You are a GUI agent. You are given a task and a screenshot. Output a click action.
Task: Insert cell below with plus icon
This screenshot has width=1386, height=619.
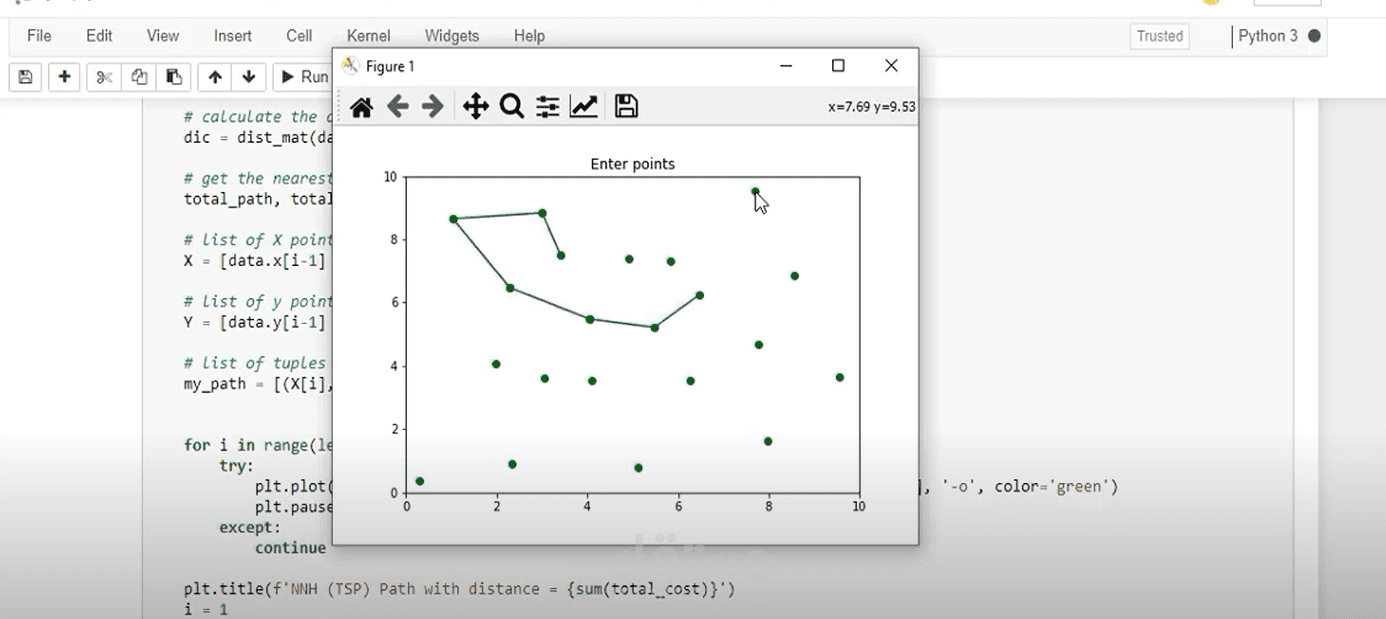(64, 77)
